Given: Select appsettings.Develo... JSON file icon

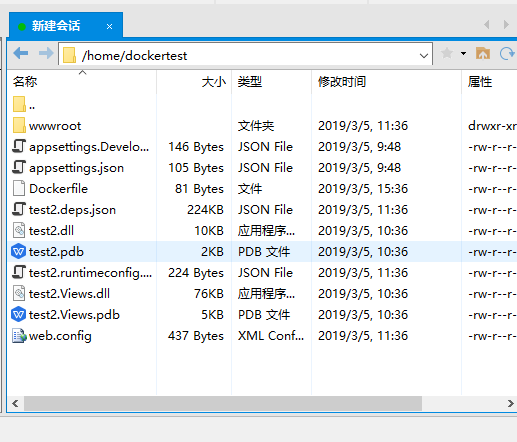Looking at the screenshot, I should (19, 146).
